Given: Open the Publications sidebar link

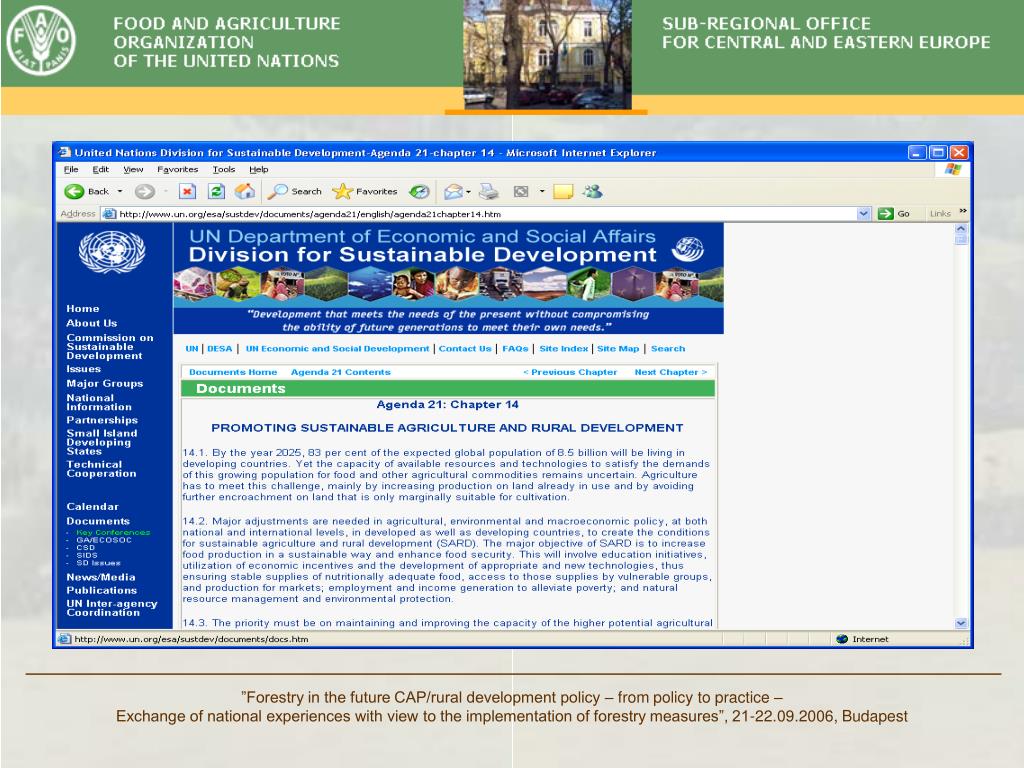Looking at the screenshot, I should tap(101, 590).
